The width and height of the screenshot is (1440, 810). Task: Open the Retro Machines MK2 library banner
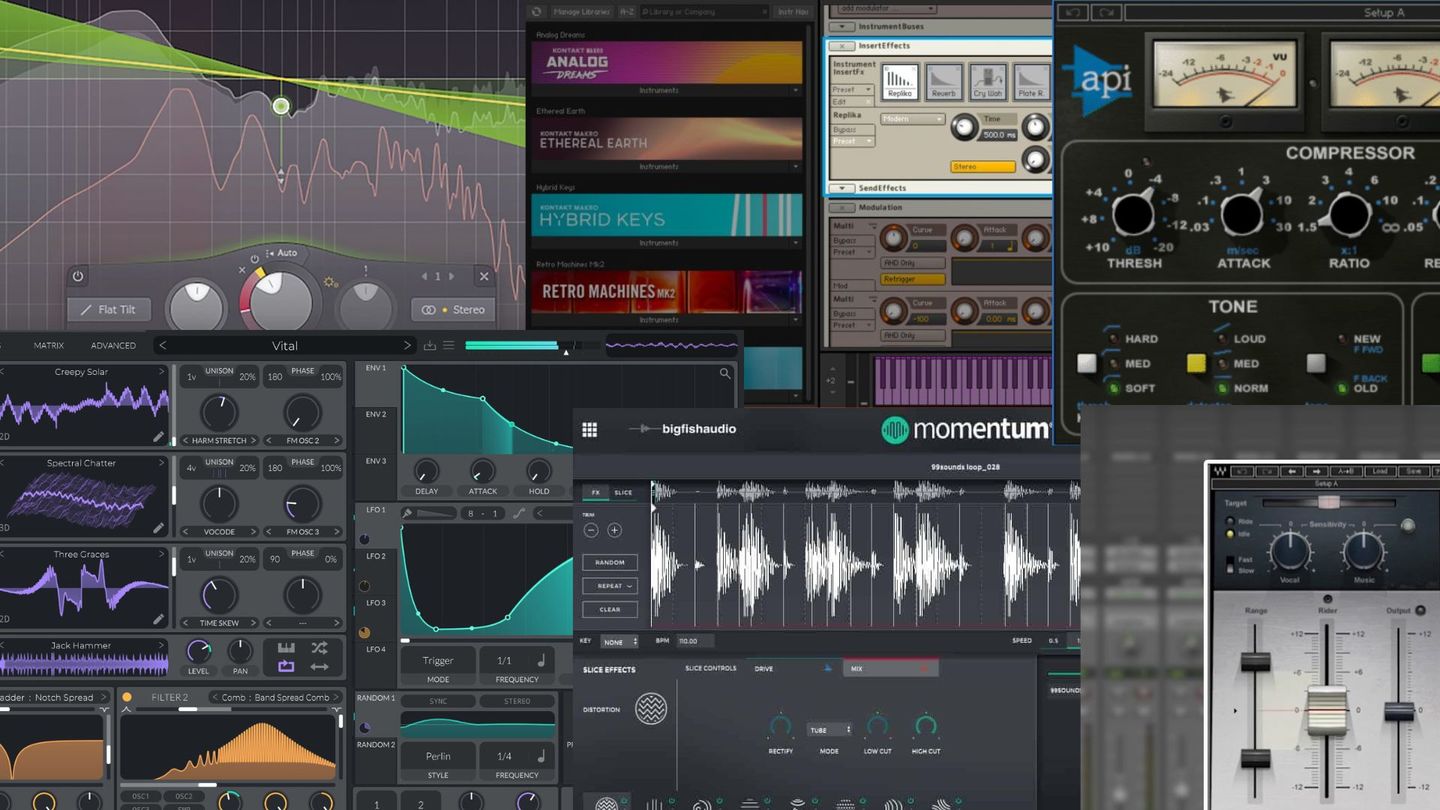(667, 292)
